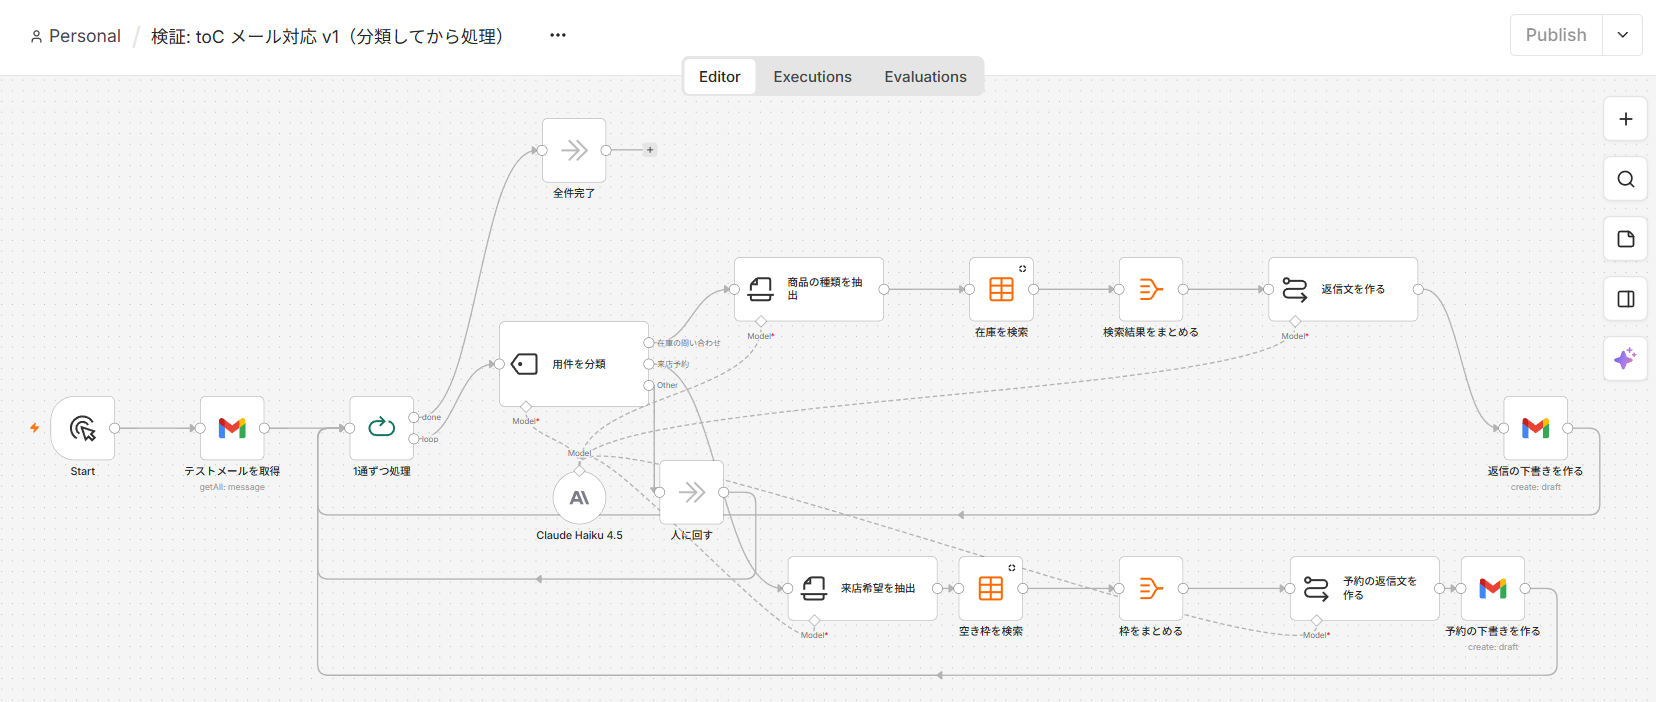Click the workflow title 検証: toC メール対応 v1
This screenshot has width=1656, height=702.
pyautogui.click(x=327, y=36)
